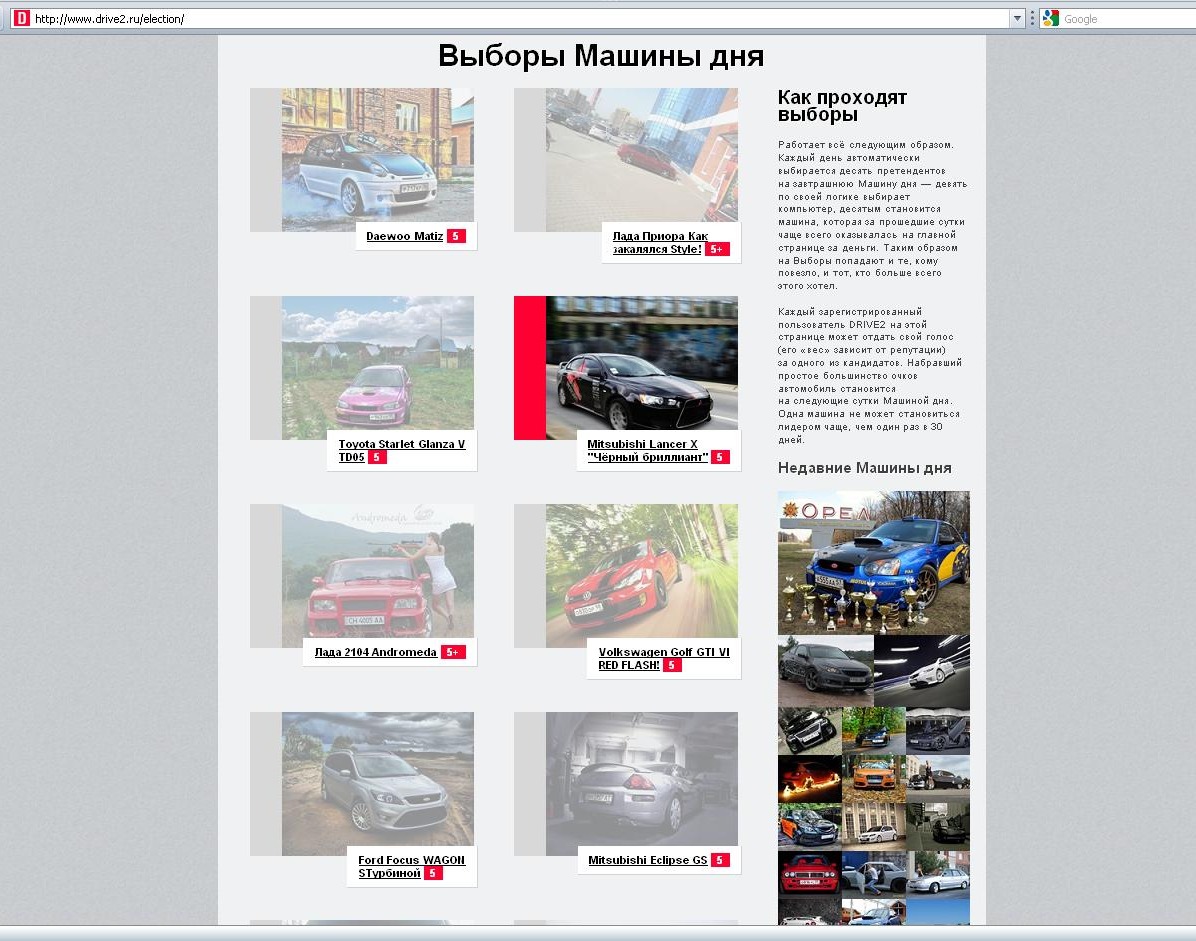The width and height of the screenshot is (1196, 941).
Task: Open the red classic car recent thumbnail
Action: pos(809,875)
